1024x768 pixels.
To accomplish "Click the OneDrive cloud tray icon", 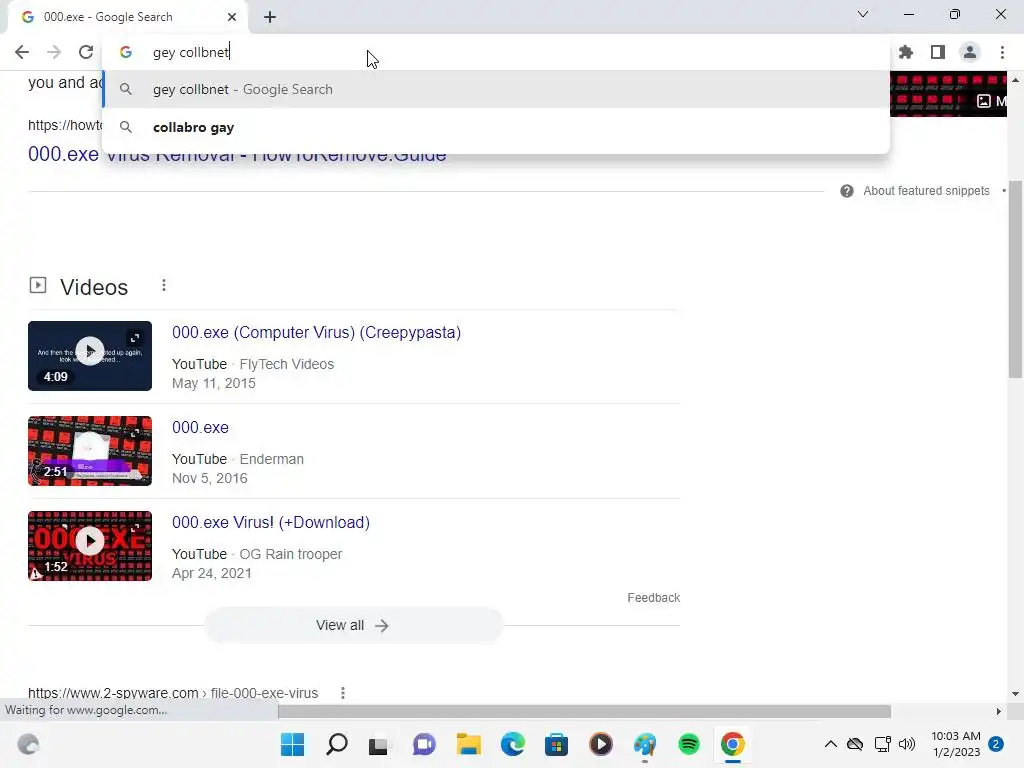I will 855,744.
